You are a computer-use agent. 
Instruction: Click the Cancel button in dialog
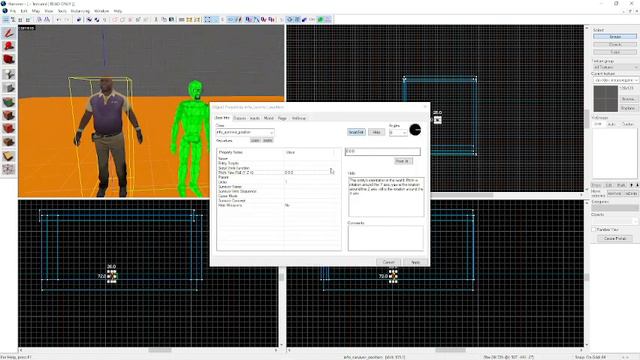point(389,262)
